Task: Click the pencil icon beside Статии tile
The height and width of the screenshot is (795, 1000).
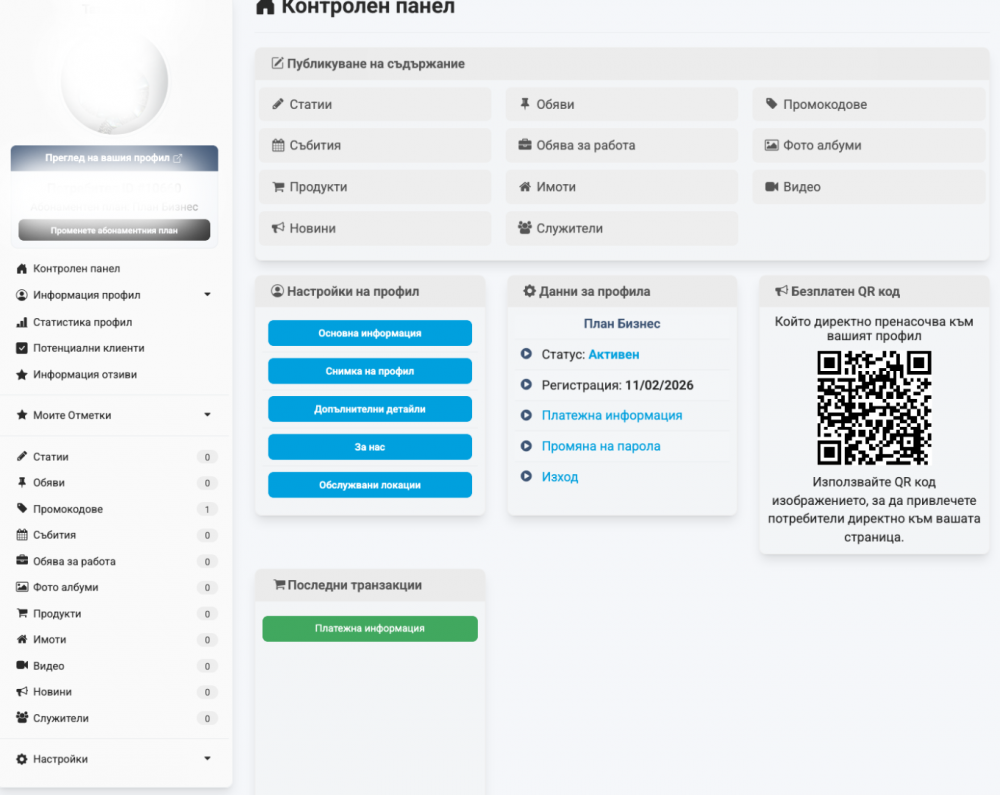Action: click(279, 104)
